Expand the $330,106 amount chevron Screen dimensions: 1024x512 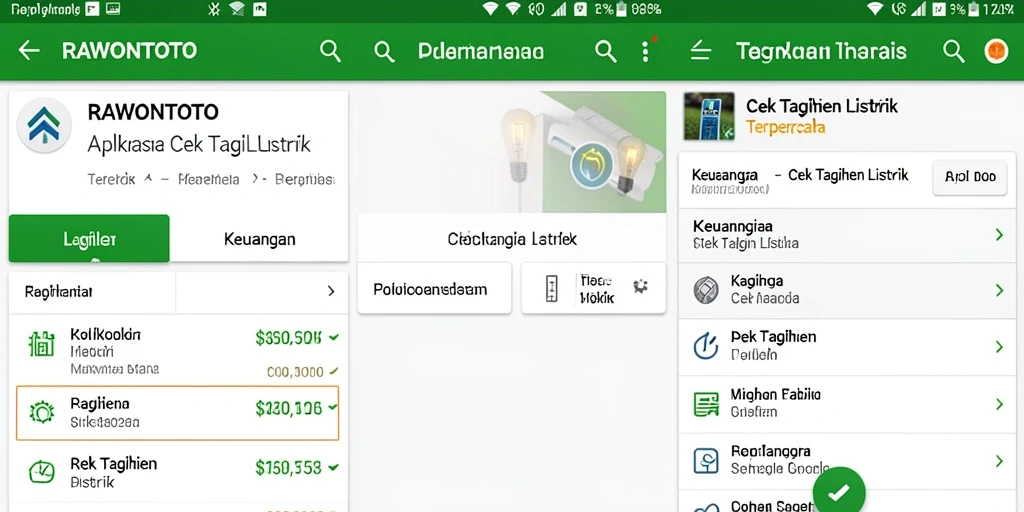click(x=332, y=408)
